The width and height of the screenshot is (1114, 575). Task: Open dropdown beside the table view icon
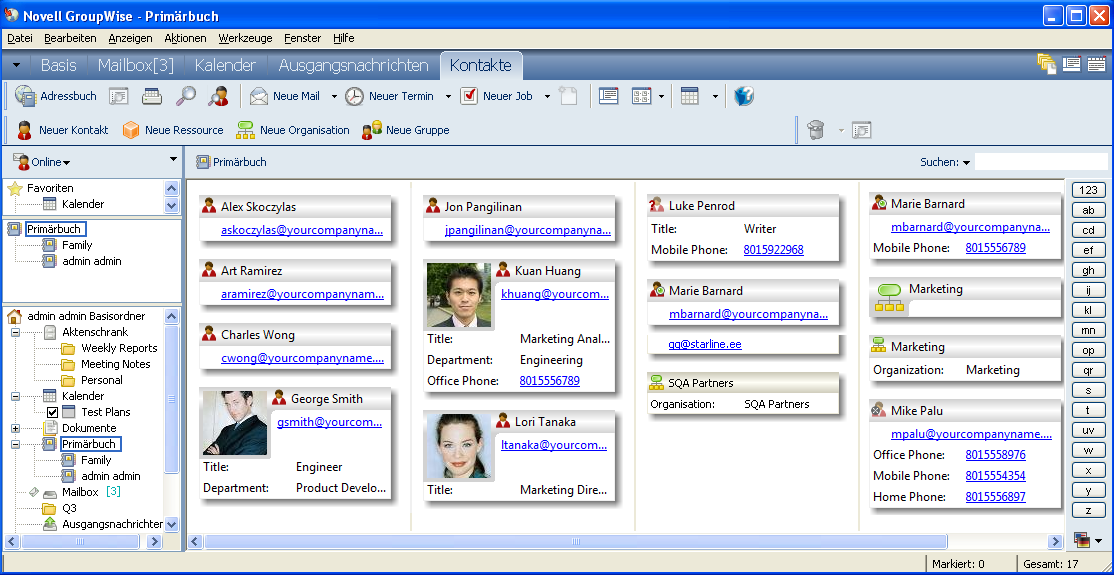[x=715, y=97]
